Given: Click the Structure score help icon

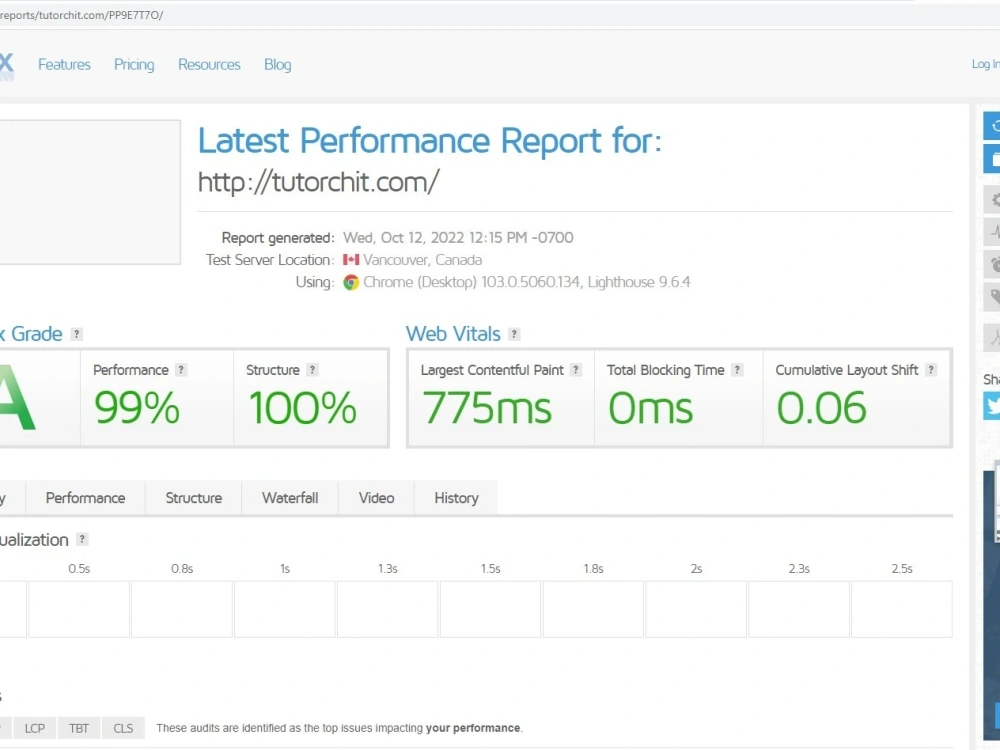Looking at the screenshot, I should coord(312,370).
